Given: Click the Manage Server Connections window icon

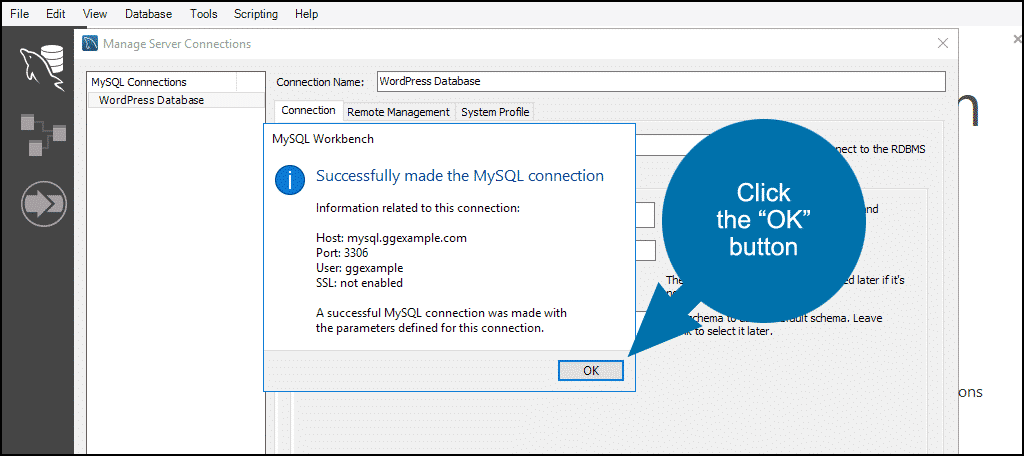Looking at the screenshot, I should coord(90,44).
